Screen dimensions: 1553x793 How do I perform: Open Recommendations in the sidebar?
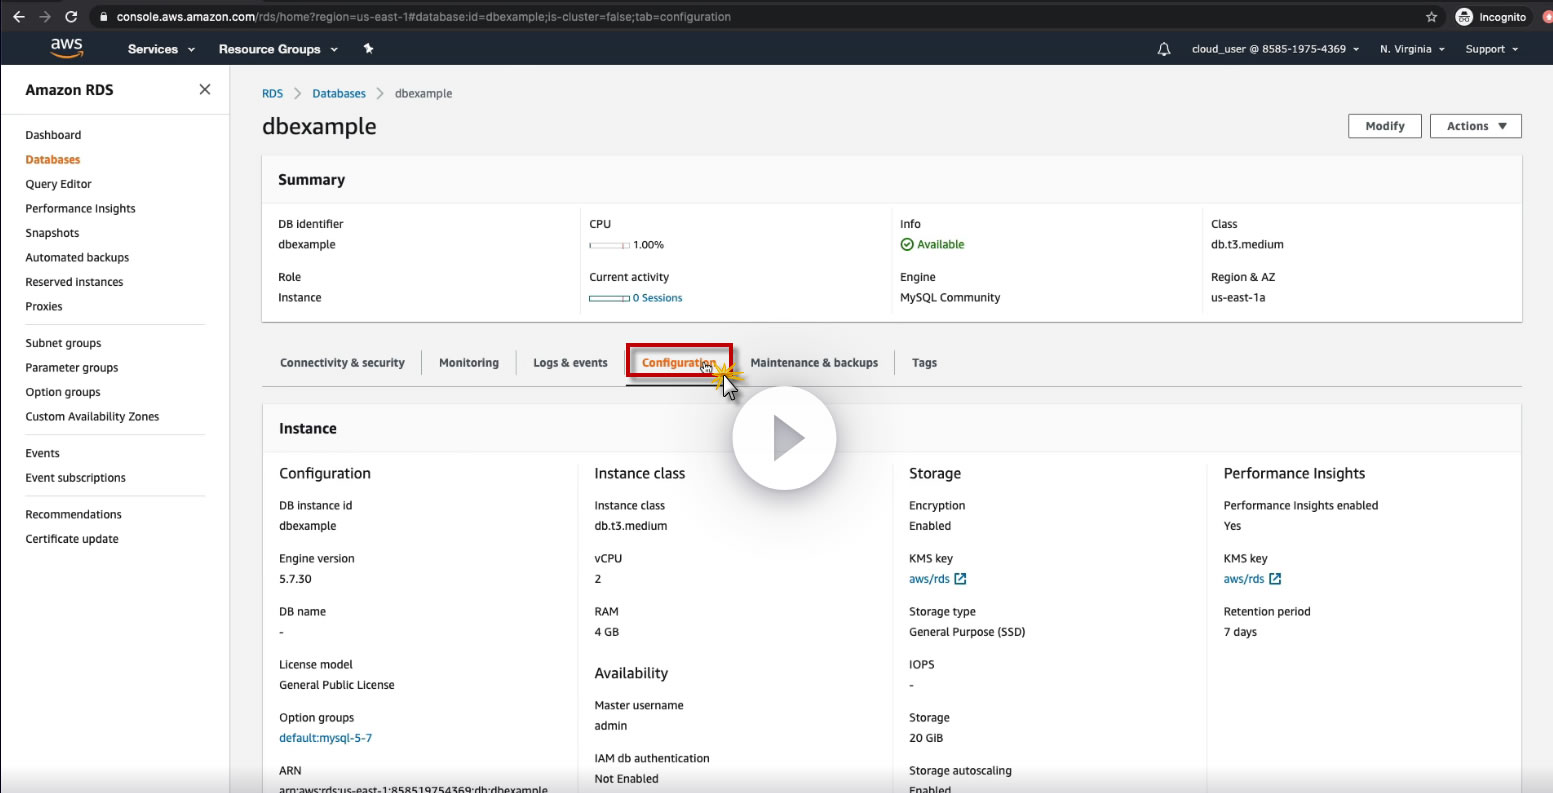tap(73, 514)
